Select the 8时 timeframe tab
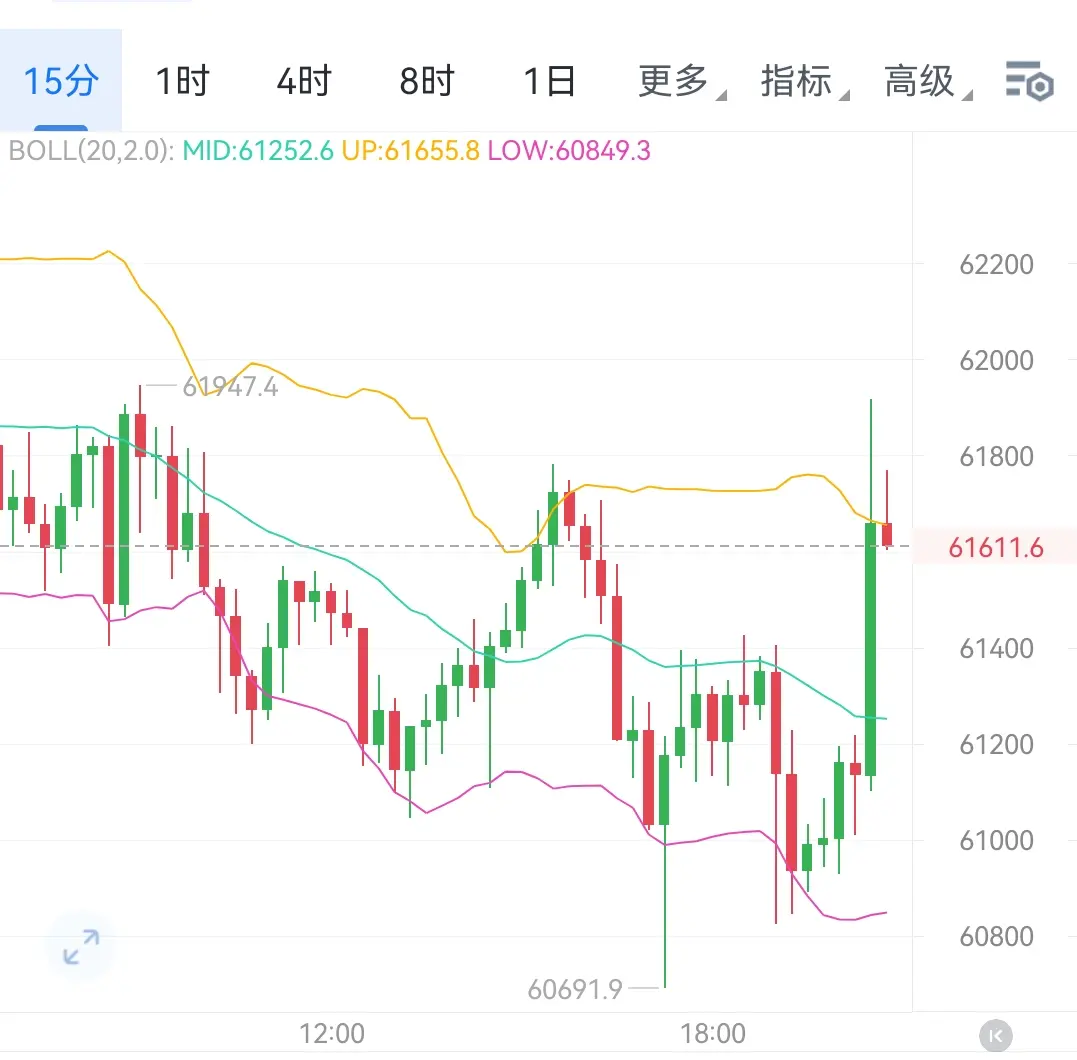 point(427,81)
